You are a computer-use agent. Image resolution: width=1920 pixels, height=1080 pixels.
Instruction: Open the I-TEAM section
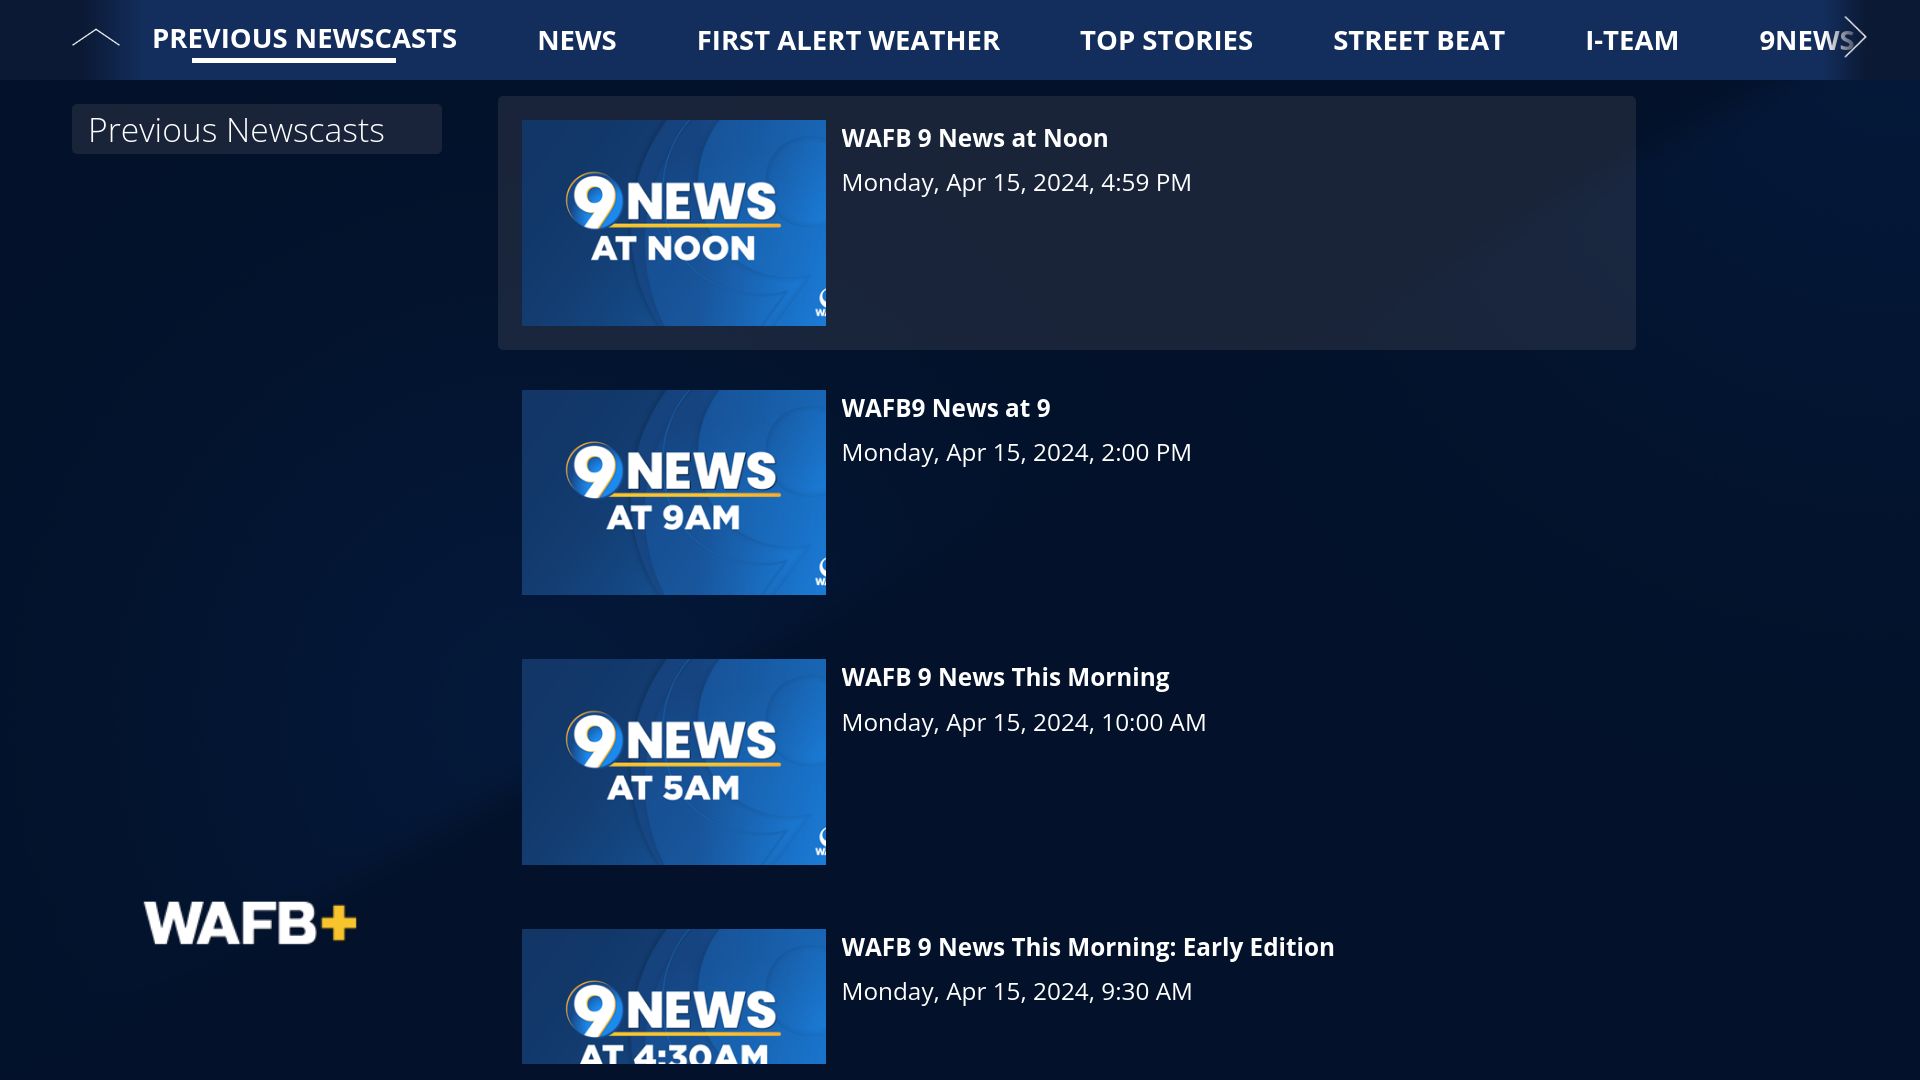(1631, 40)
